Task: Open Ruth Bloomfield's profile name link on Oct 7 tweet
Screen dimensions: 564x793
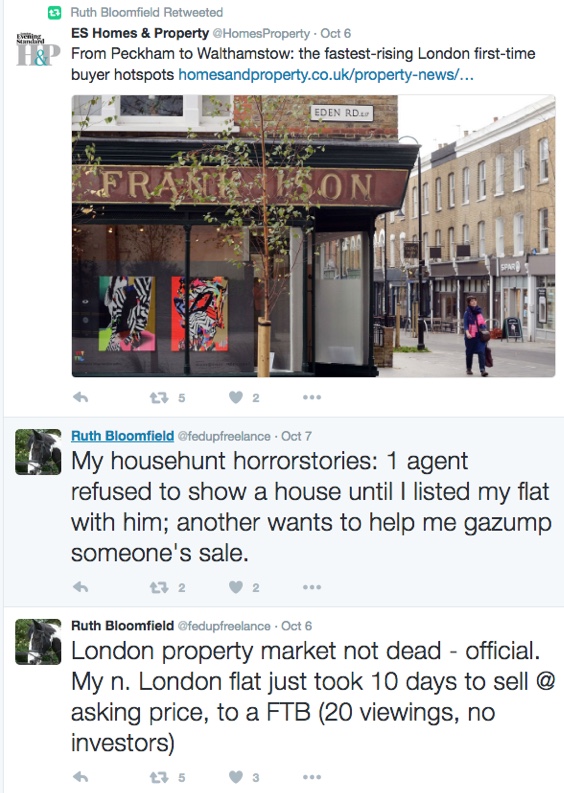Action: (122, 436)
